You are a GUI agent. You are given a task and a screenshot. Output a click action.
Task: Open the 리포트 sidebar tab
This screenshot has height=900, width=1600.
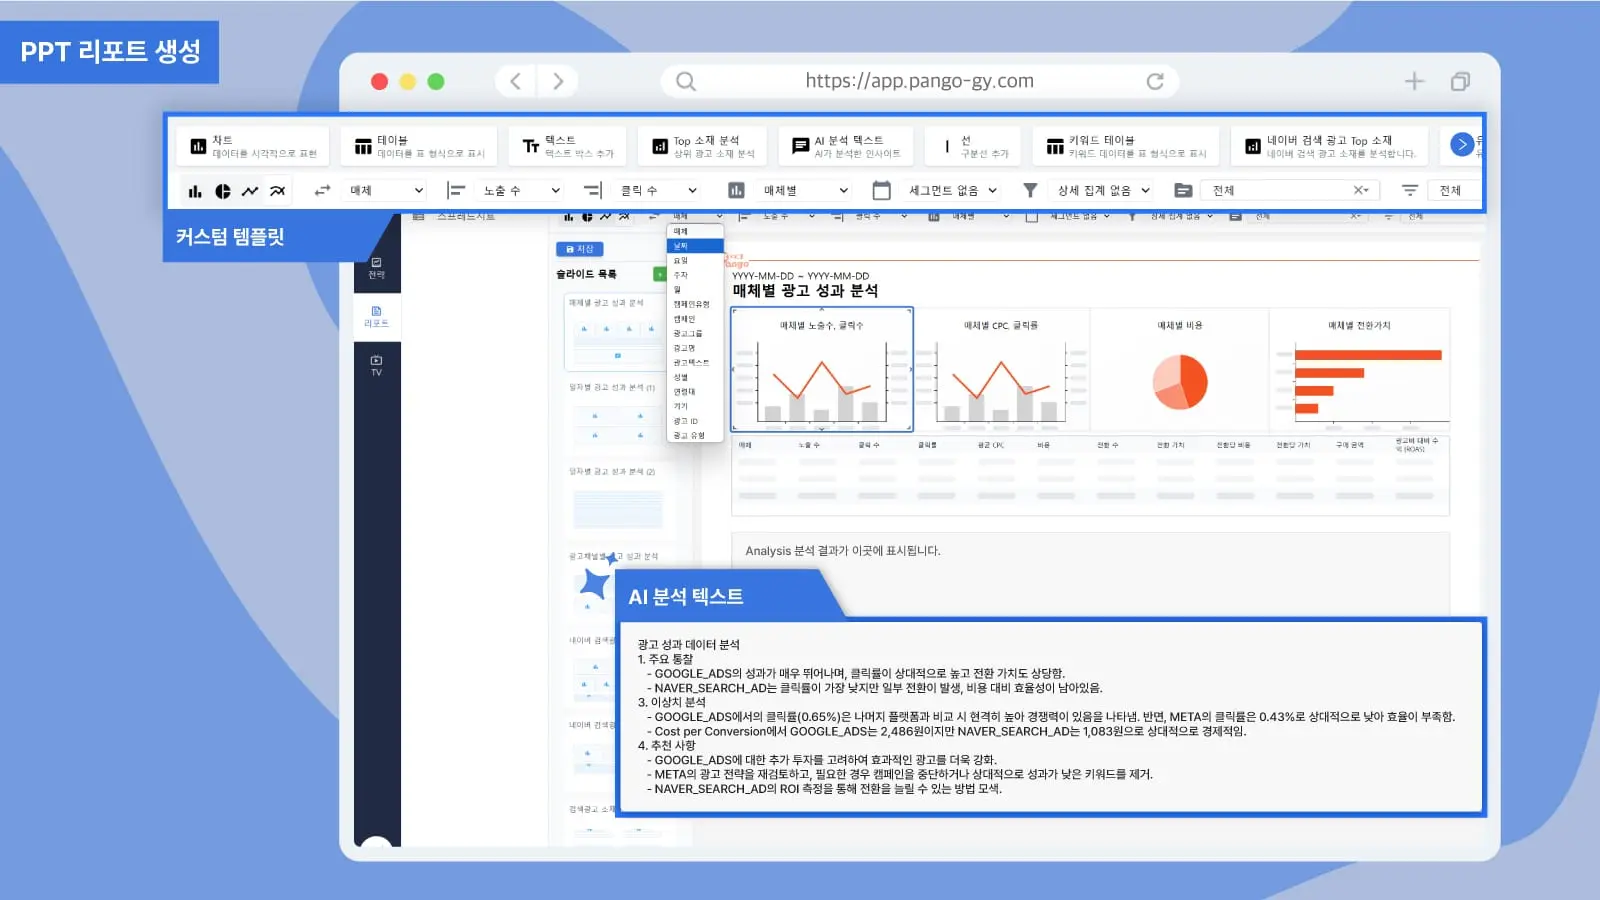376,316
